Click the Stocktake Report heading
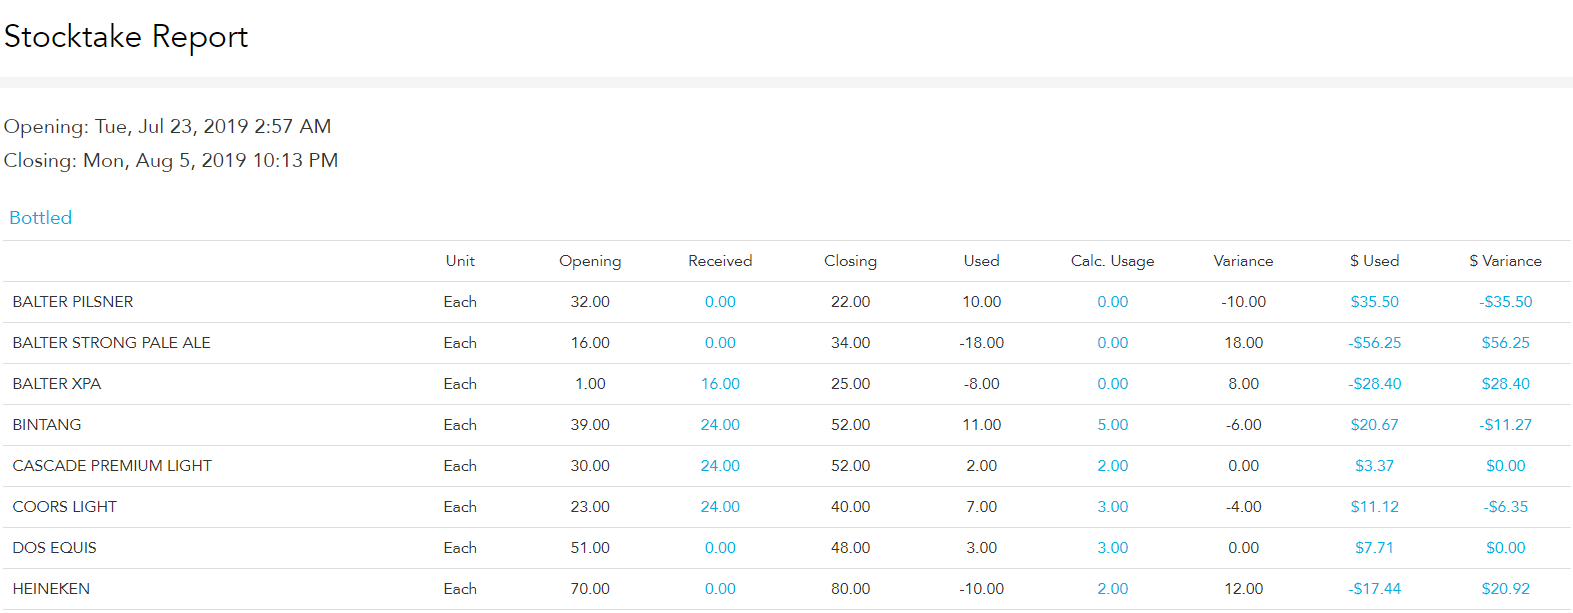This screenshot has width=1573, height=613. point(126,37)
